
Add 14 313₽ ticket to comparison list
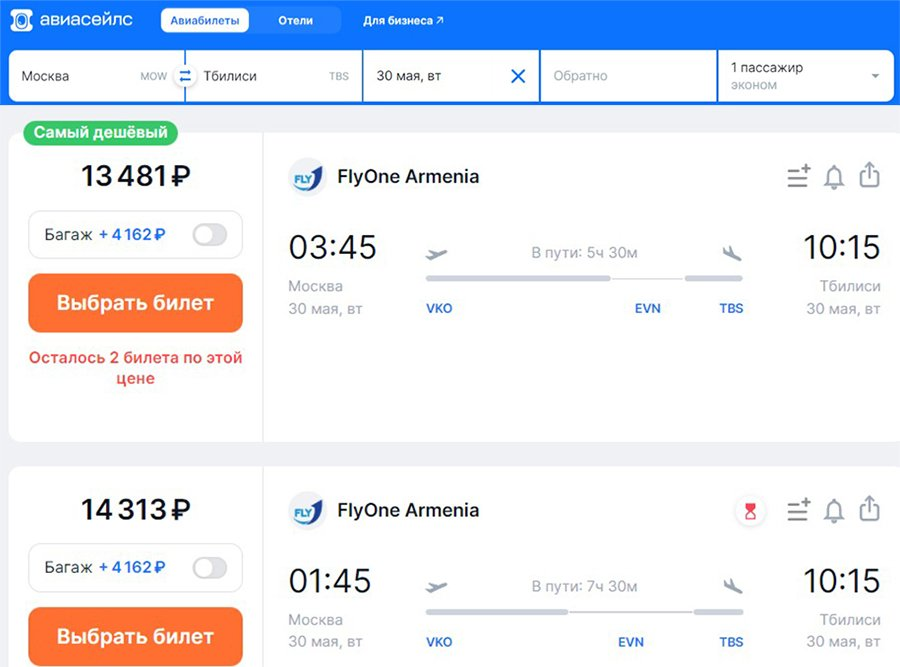[798, 509]
